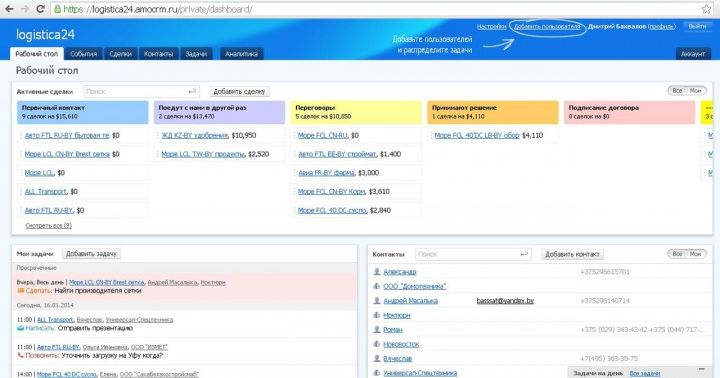Open task Отправить презентацию

(x=96, y=328)
